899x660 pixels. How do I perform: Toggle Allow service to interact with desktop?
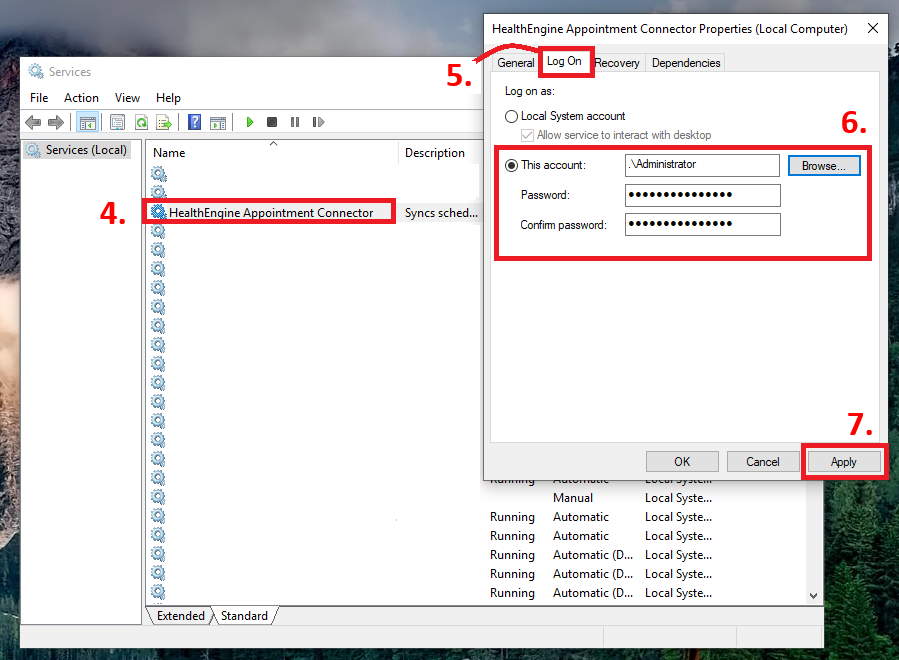click(528, 135)
